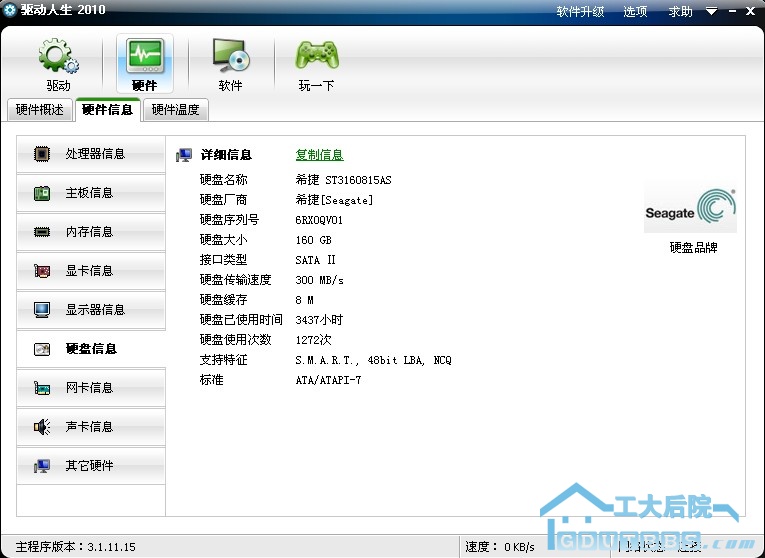Click the 声卡信息 speaker icon
The height and width of the screenshot is (558, 765).
coord(42,427)
